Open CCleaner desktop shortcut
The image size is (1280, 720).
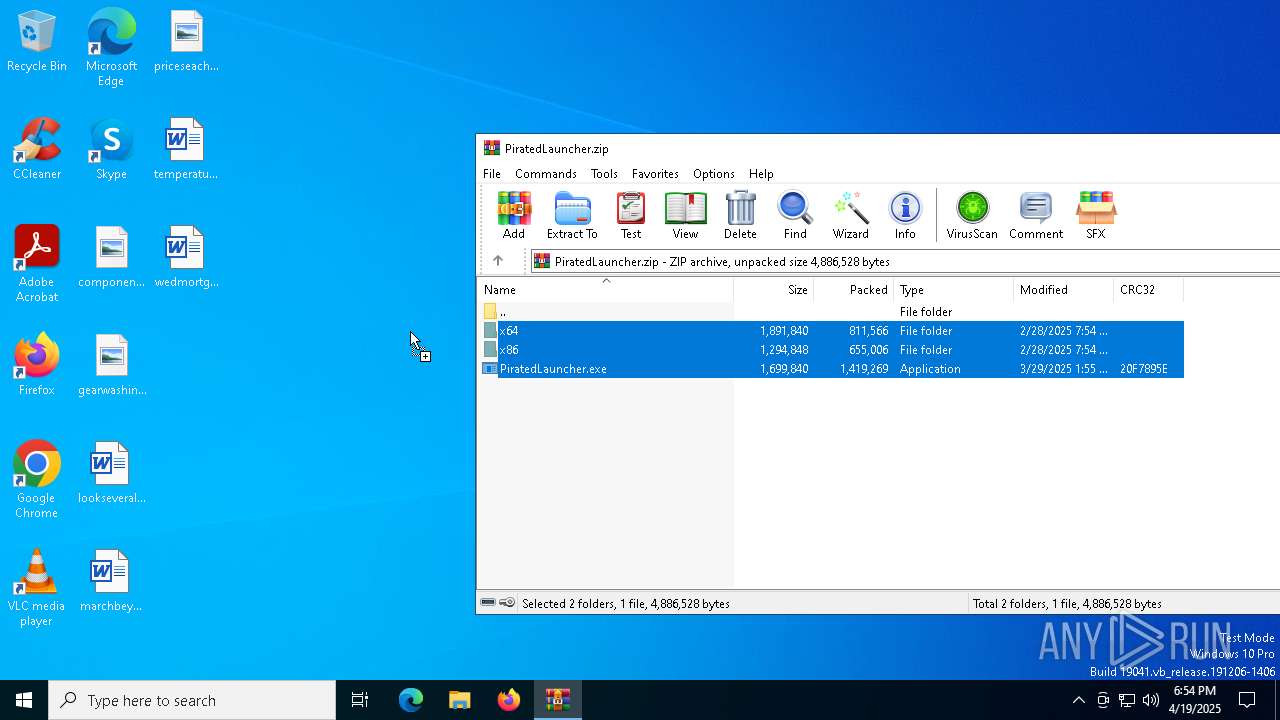(x=37, y=150)
